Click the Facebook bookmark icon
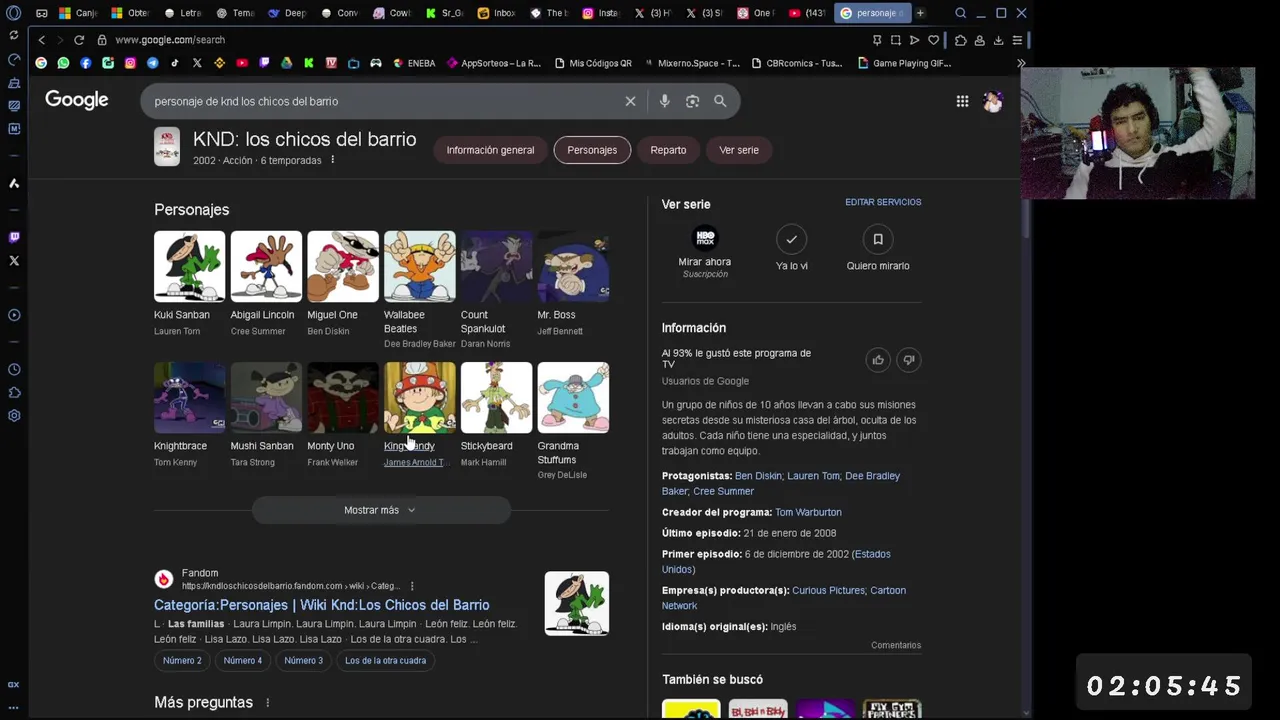This screenshot has height=720, width=1280. click(x=86, y=63)
